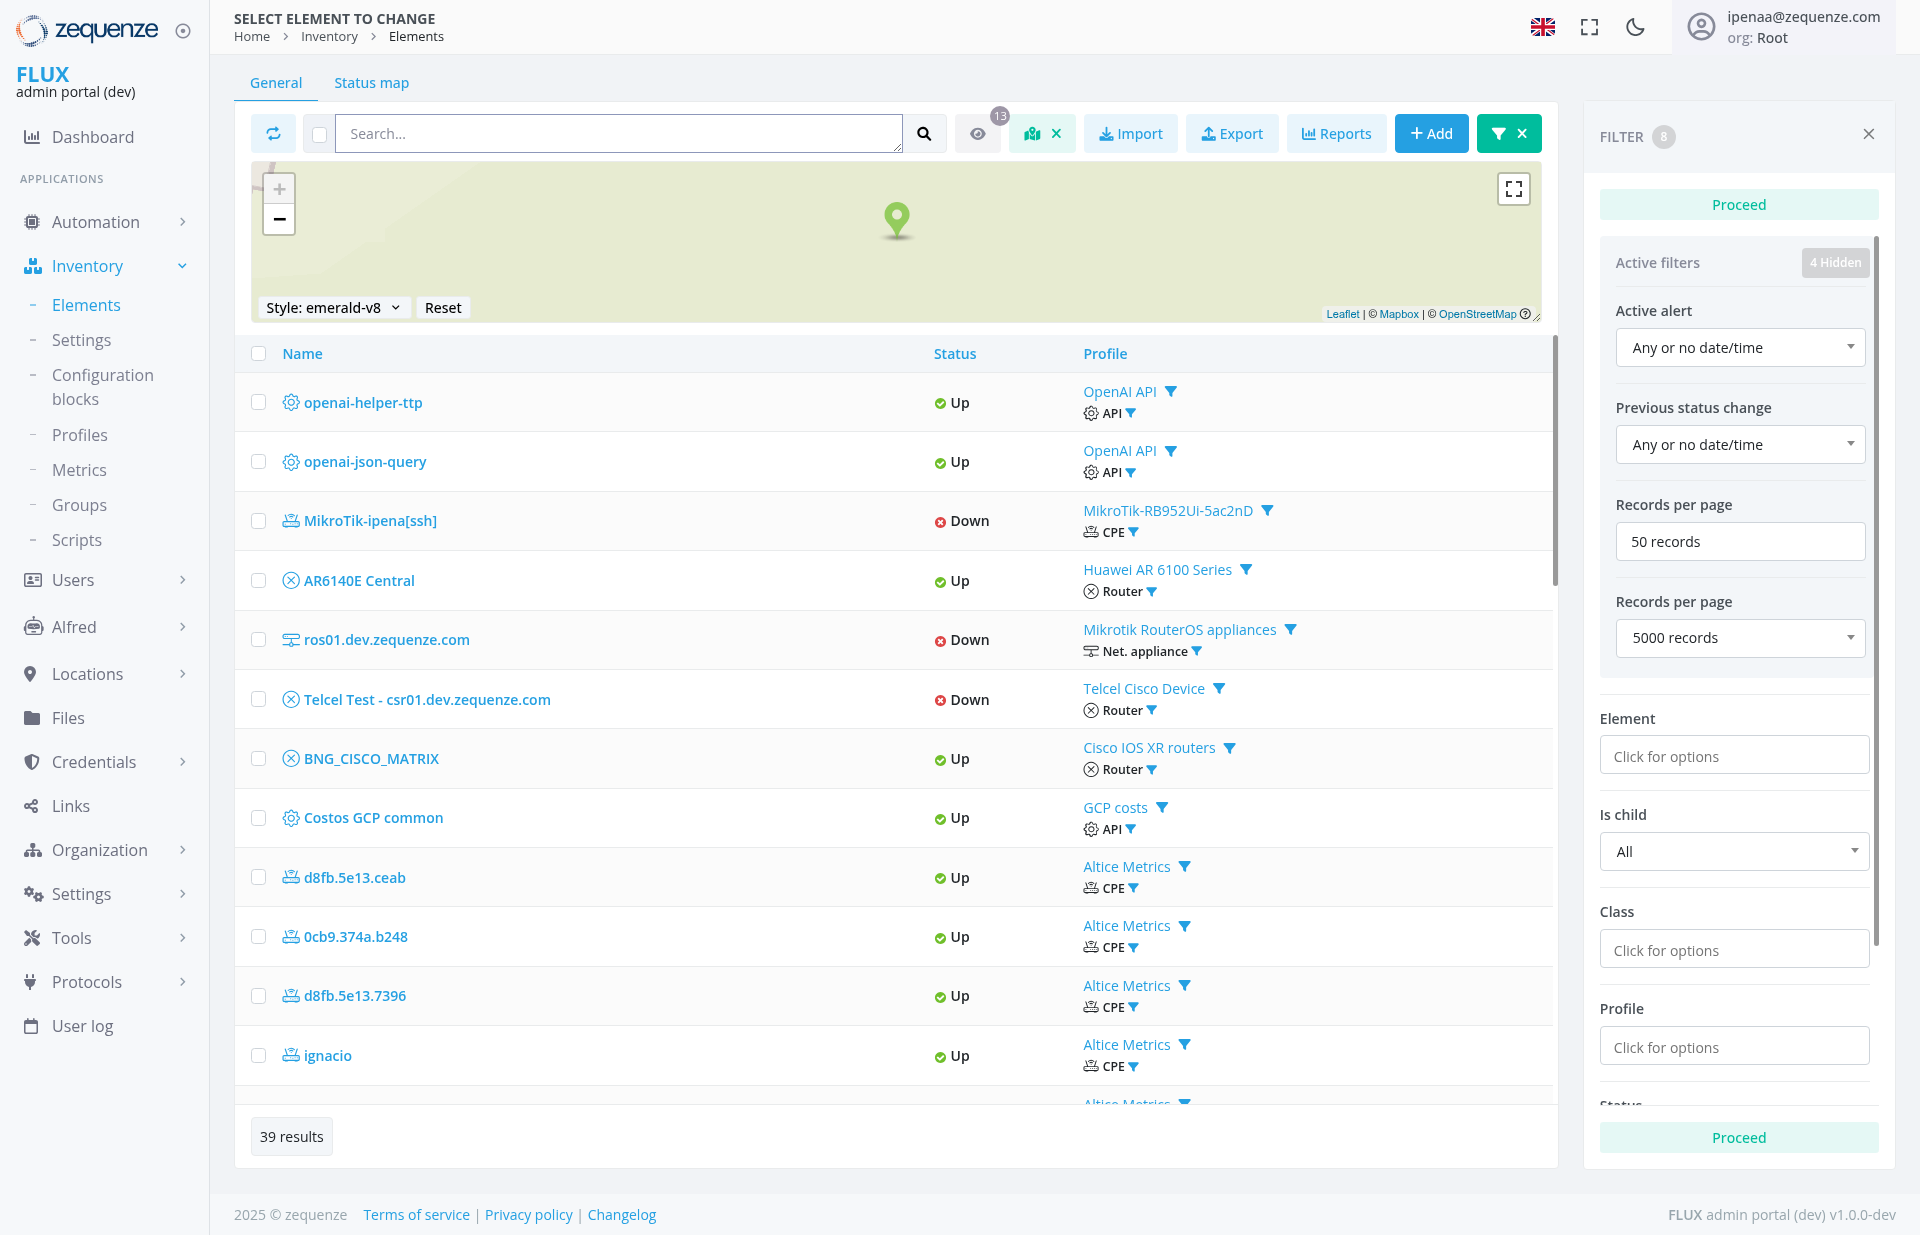1920x1235 pixels.
Task: Click filter funnel next to MikroTik-RB952Ui-5ac2nD
Action: 1267,511
